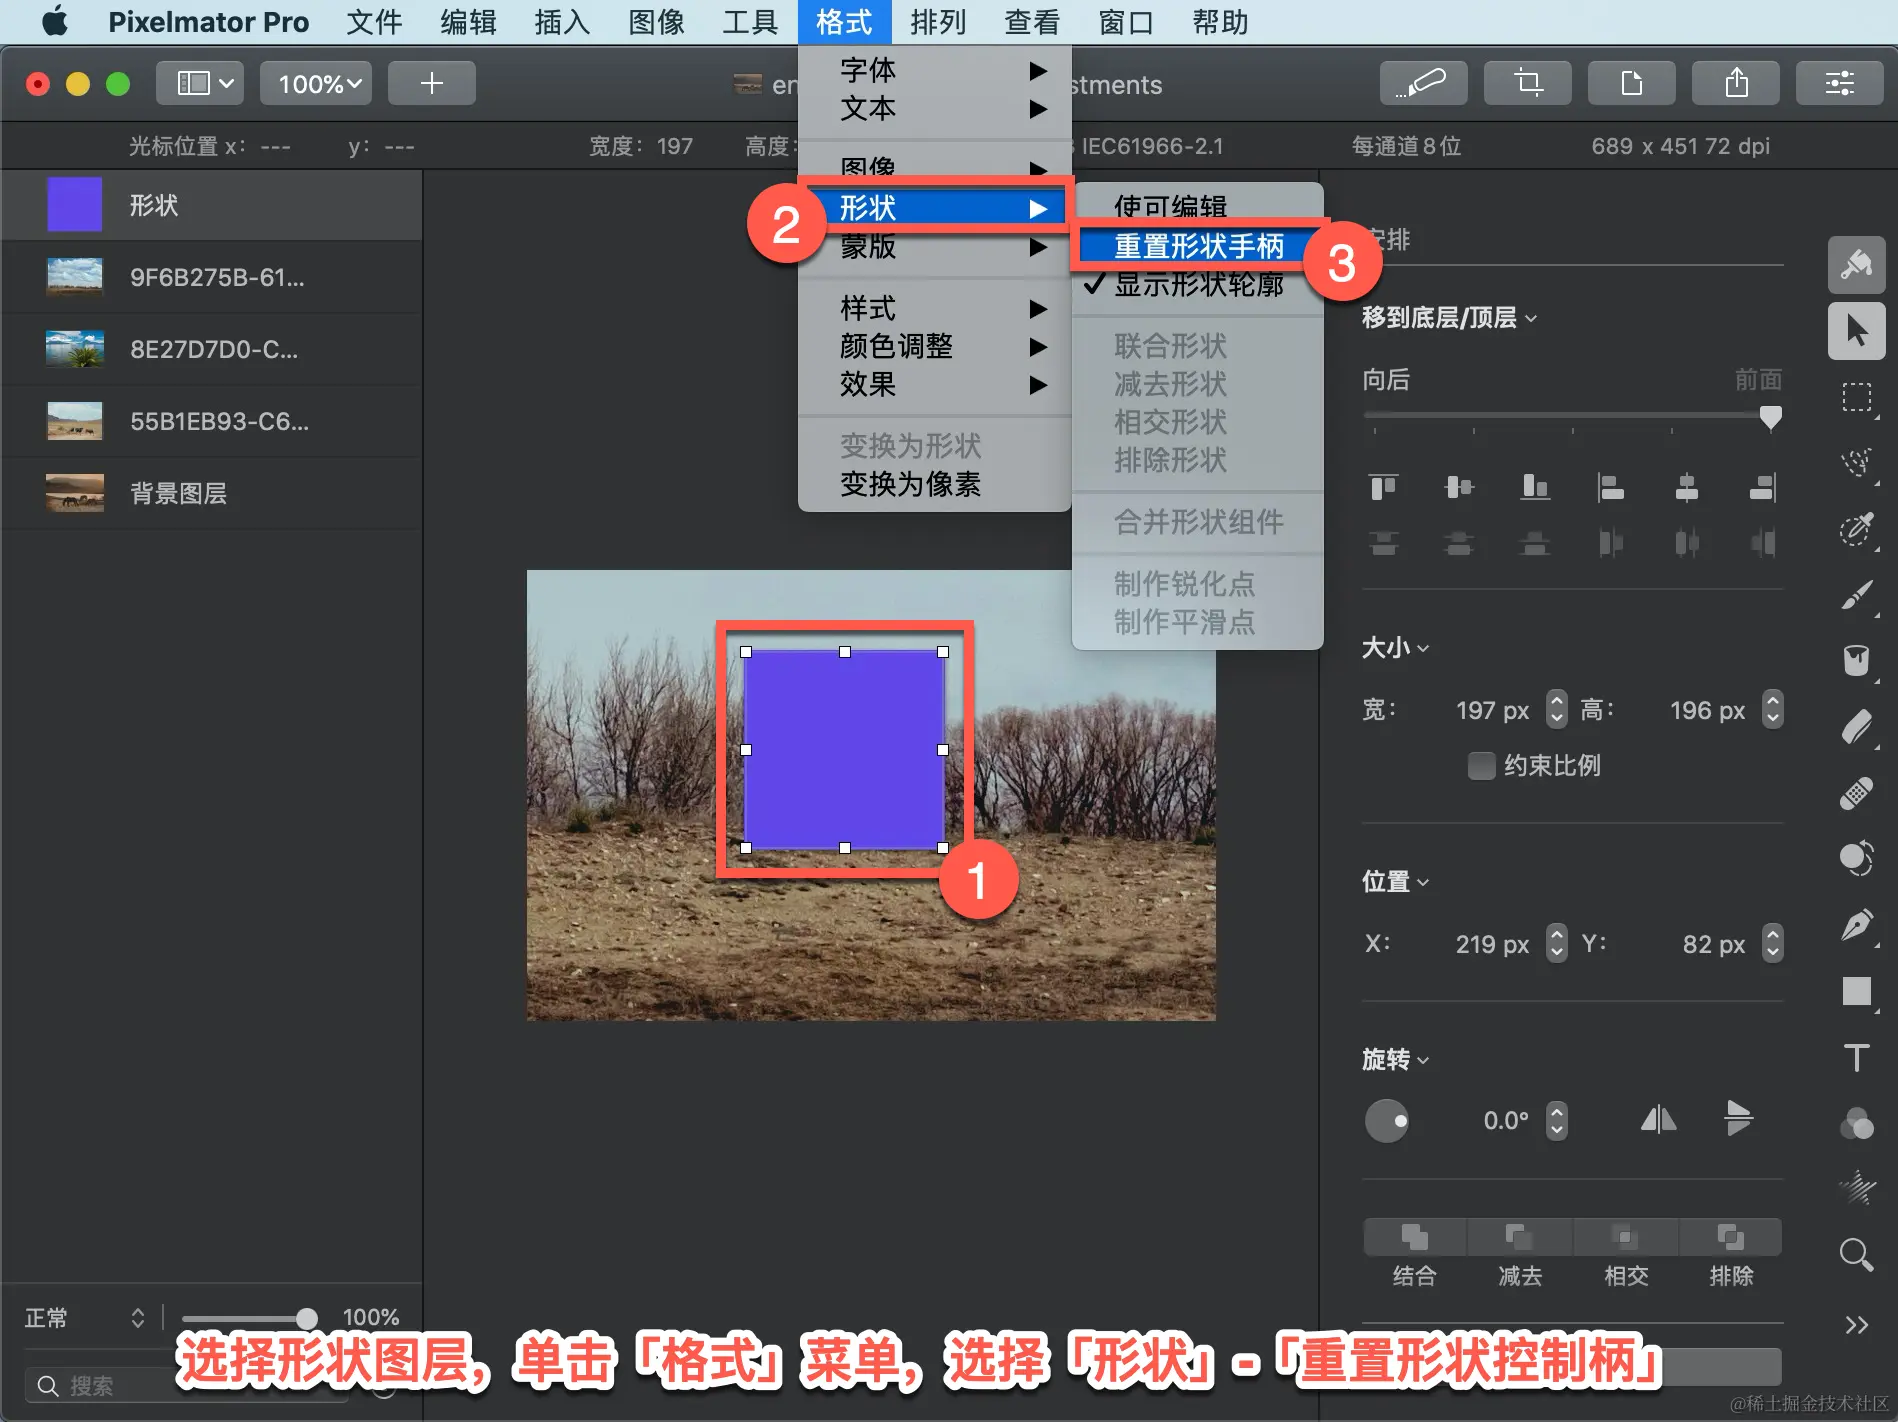Click the 减去 subtract button
This screenshot has height=1422, width=1898.
point(1519,1237)
